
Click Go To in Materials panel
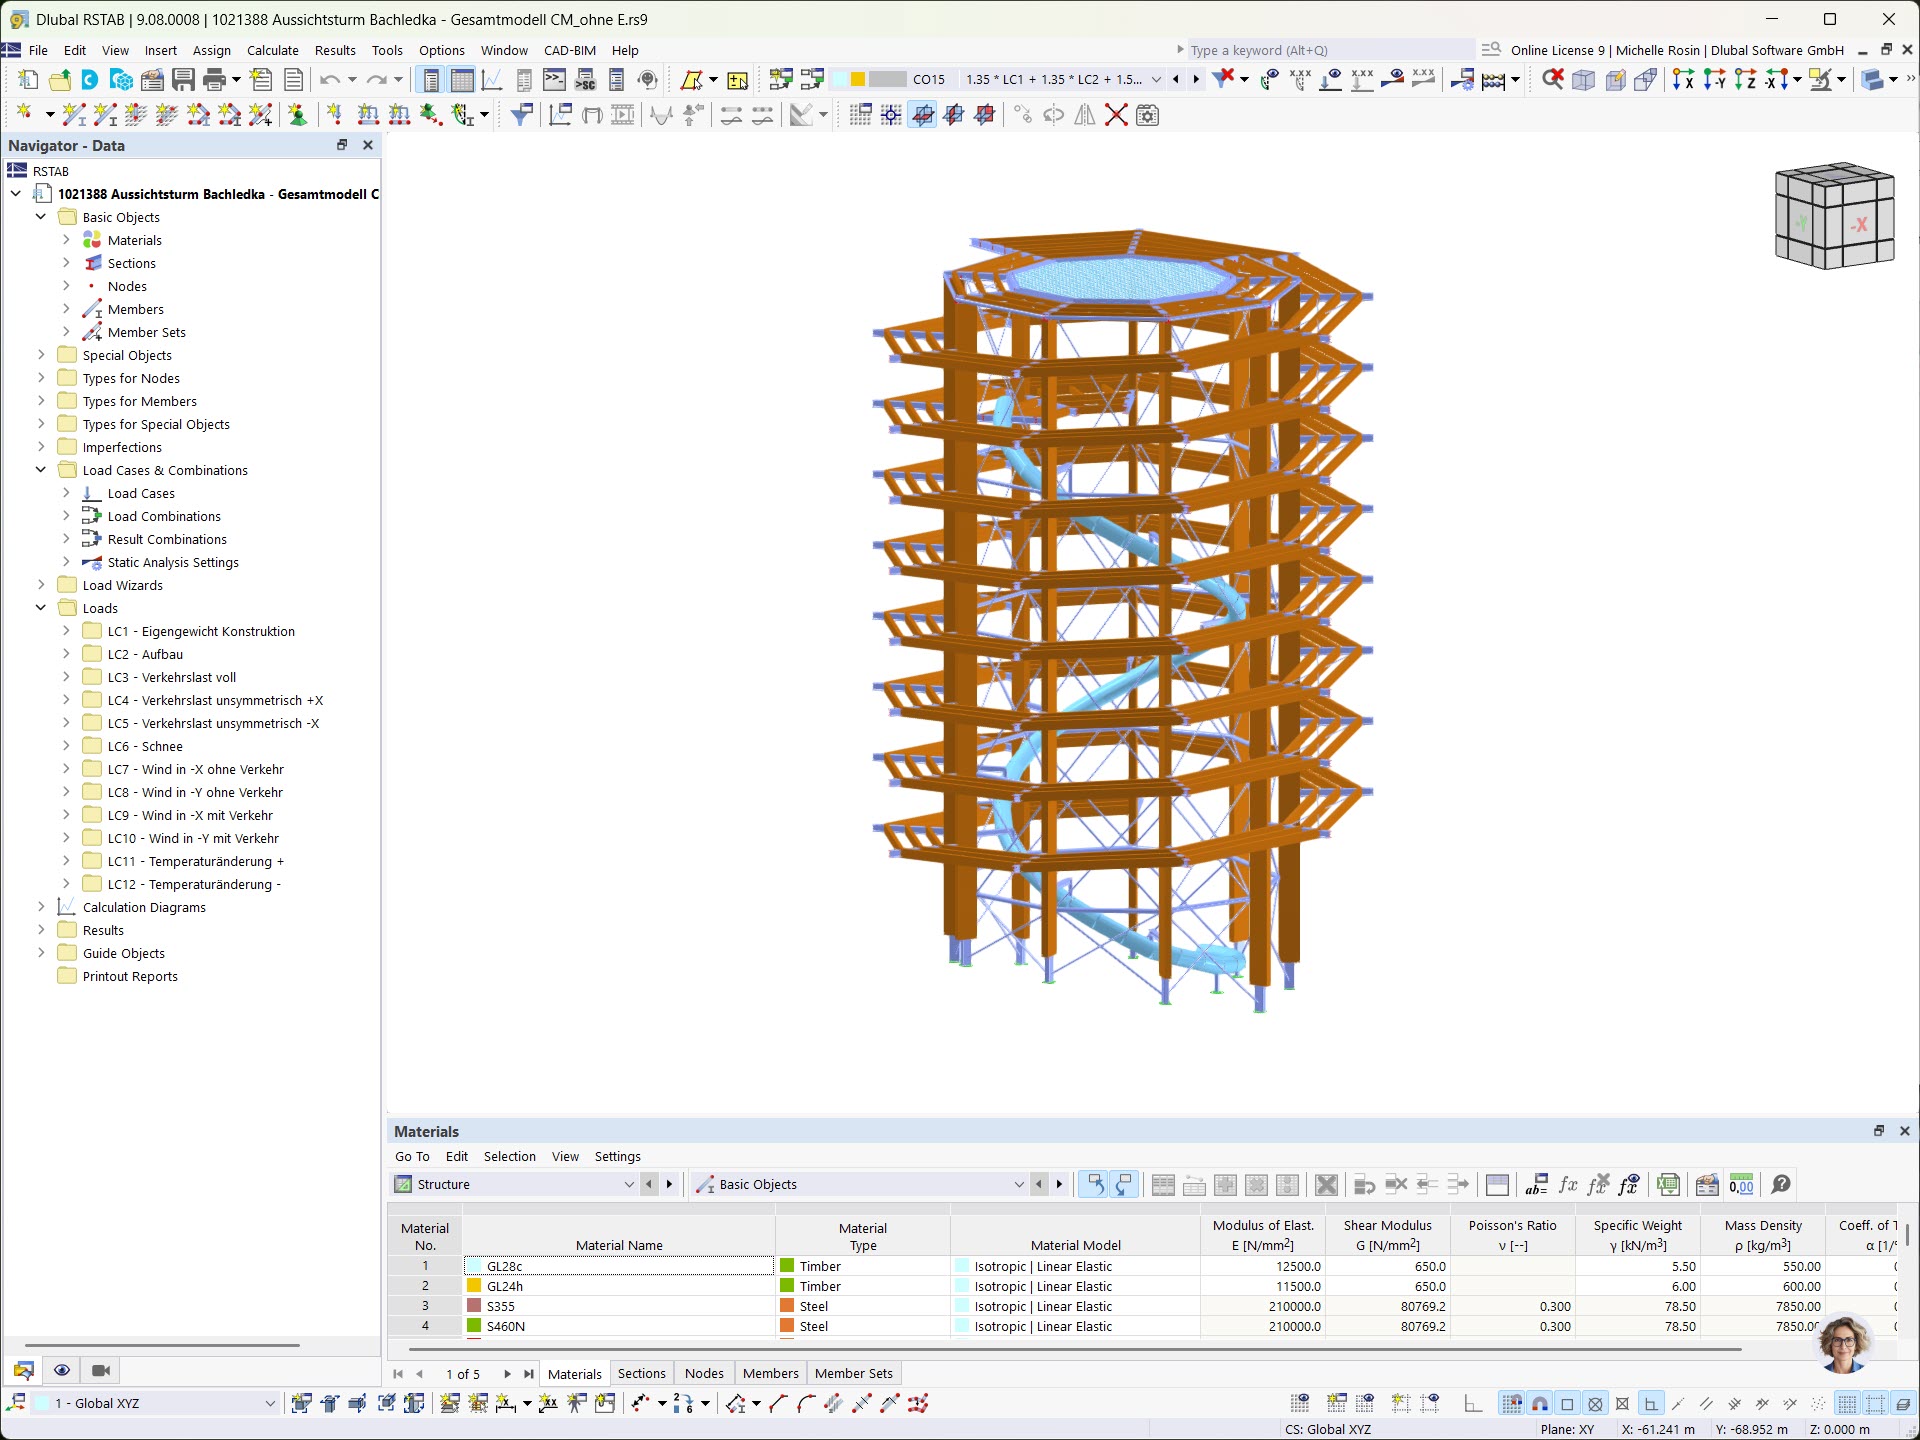[411, 1156]
